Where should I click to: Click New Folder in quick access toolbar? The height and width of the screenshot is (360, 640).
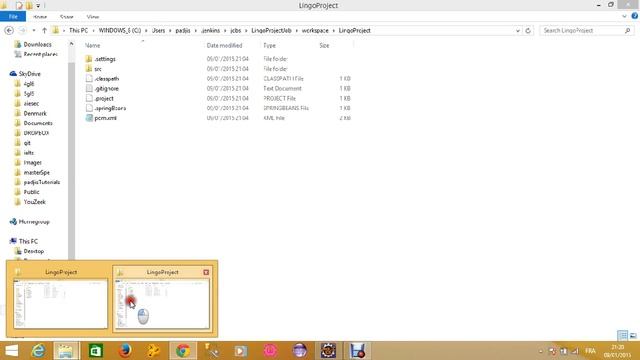click(x=29, y=6)
